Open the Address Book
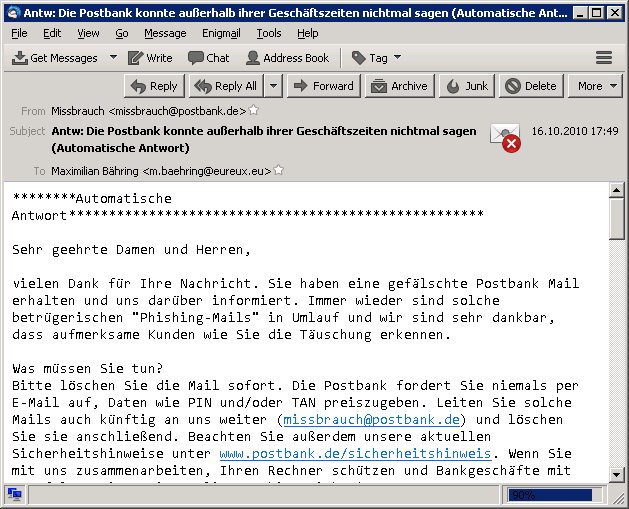This screenshot has width=629, height=509. pyautogui.click(x=287, y=58)
